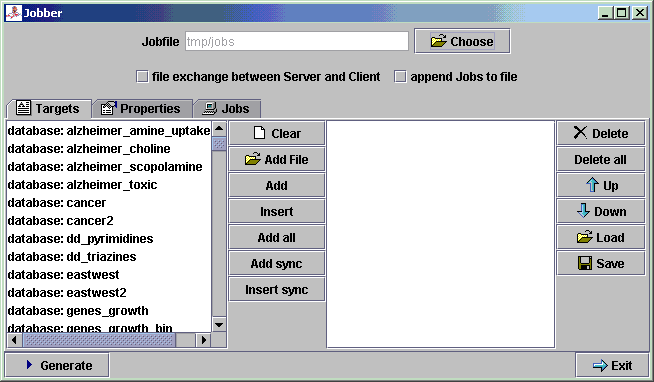
Task: Click the Properties tab icon
Action: pyautogui.click(x=108, y=108)
